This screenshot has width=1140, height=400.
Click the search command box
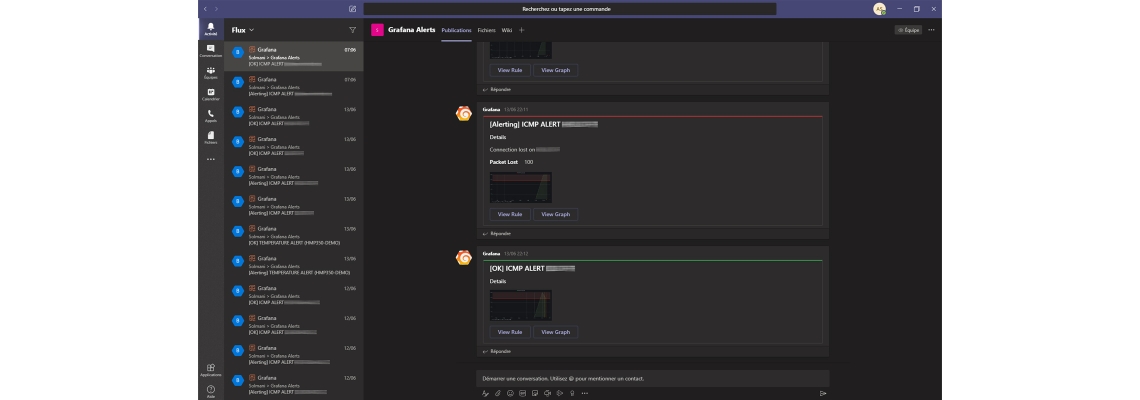[x=566, y=9]
